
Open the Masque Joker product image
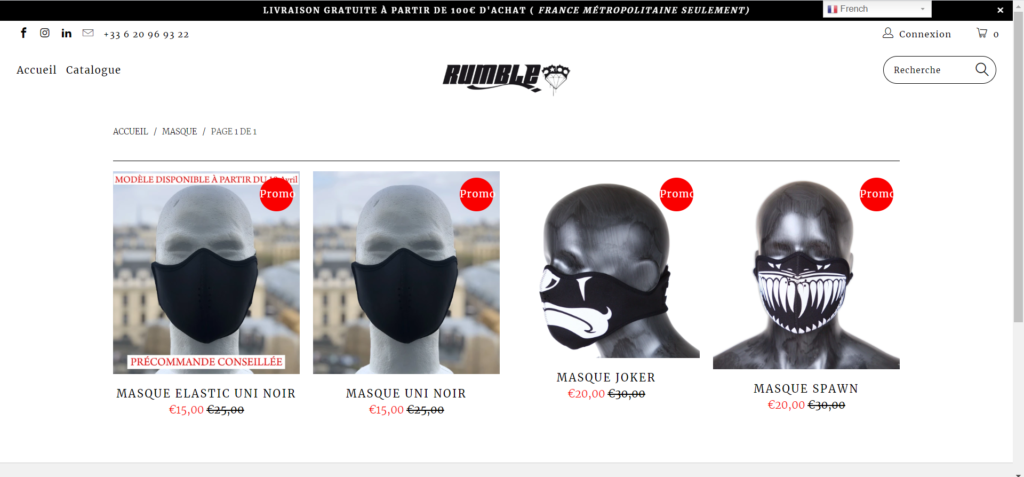tap(606, 268)
